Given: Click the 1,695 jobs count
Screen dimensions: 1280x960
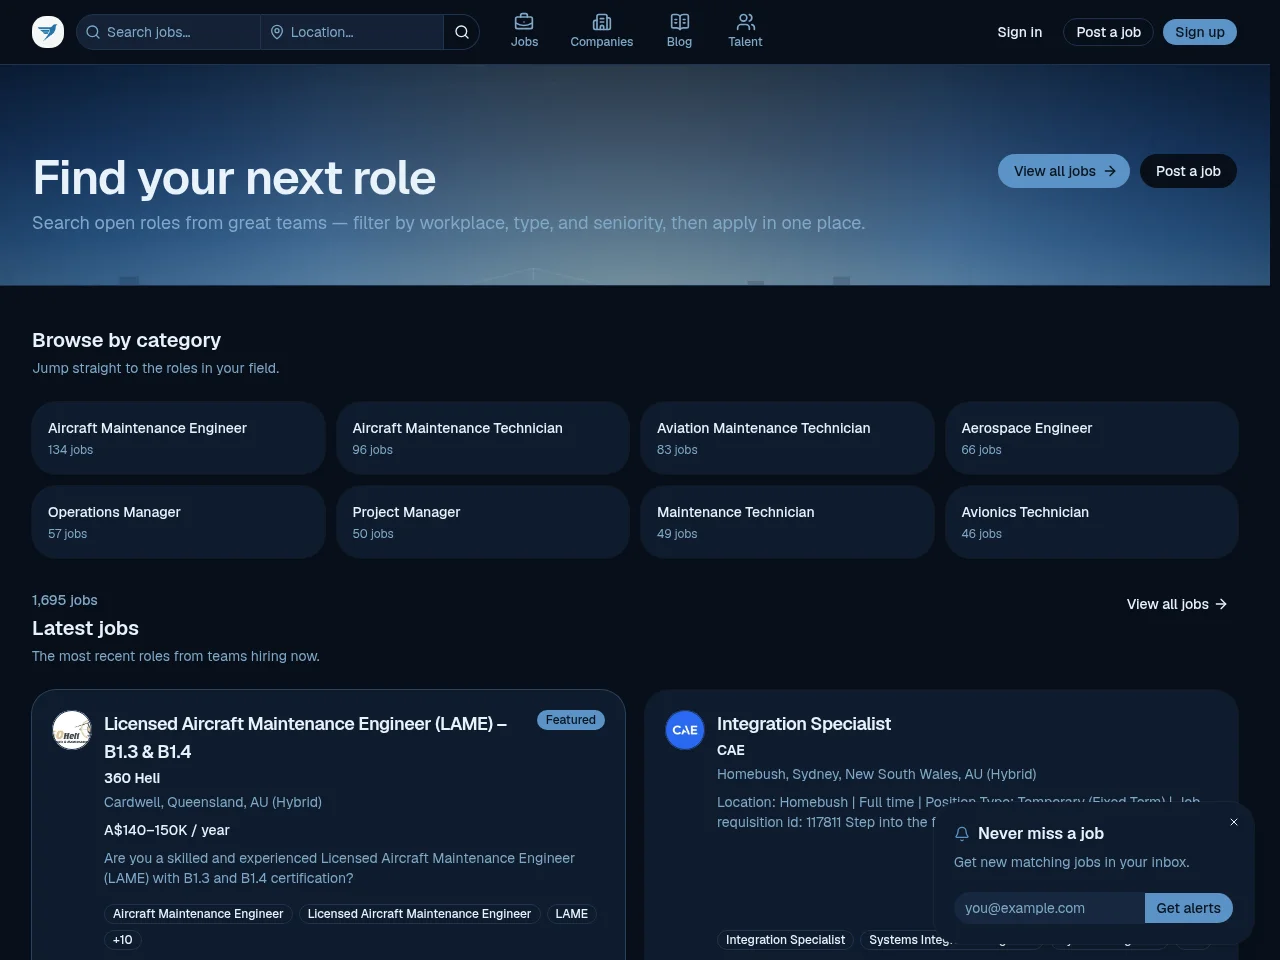Looking at the screenshot, I should point(65,600).
